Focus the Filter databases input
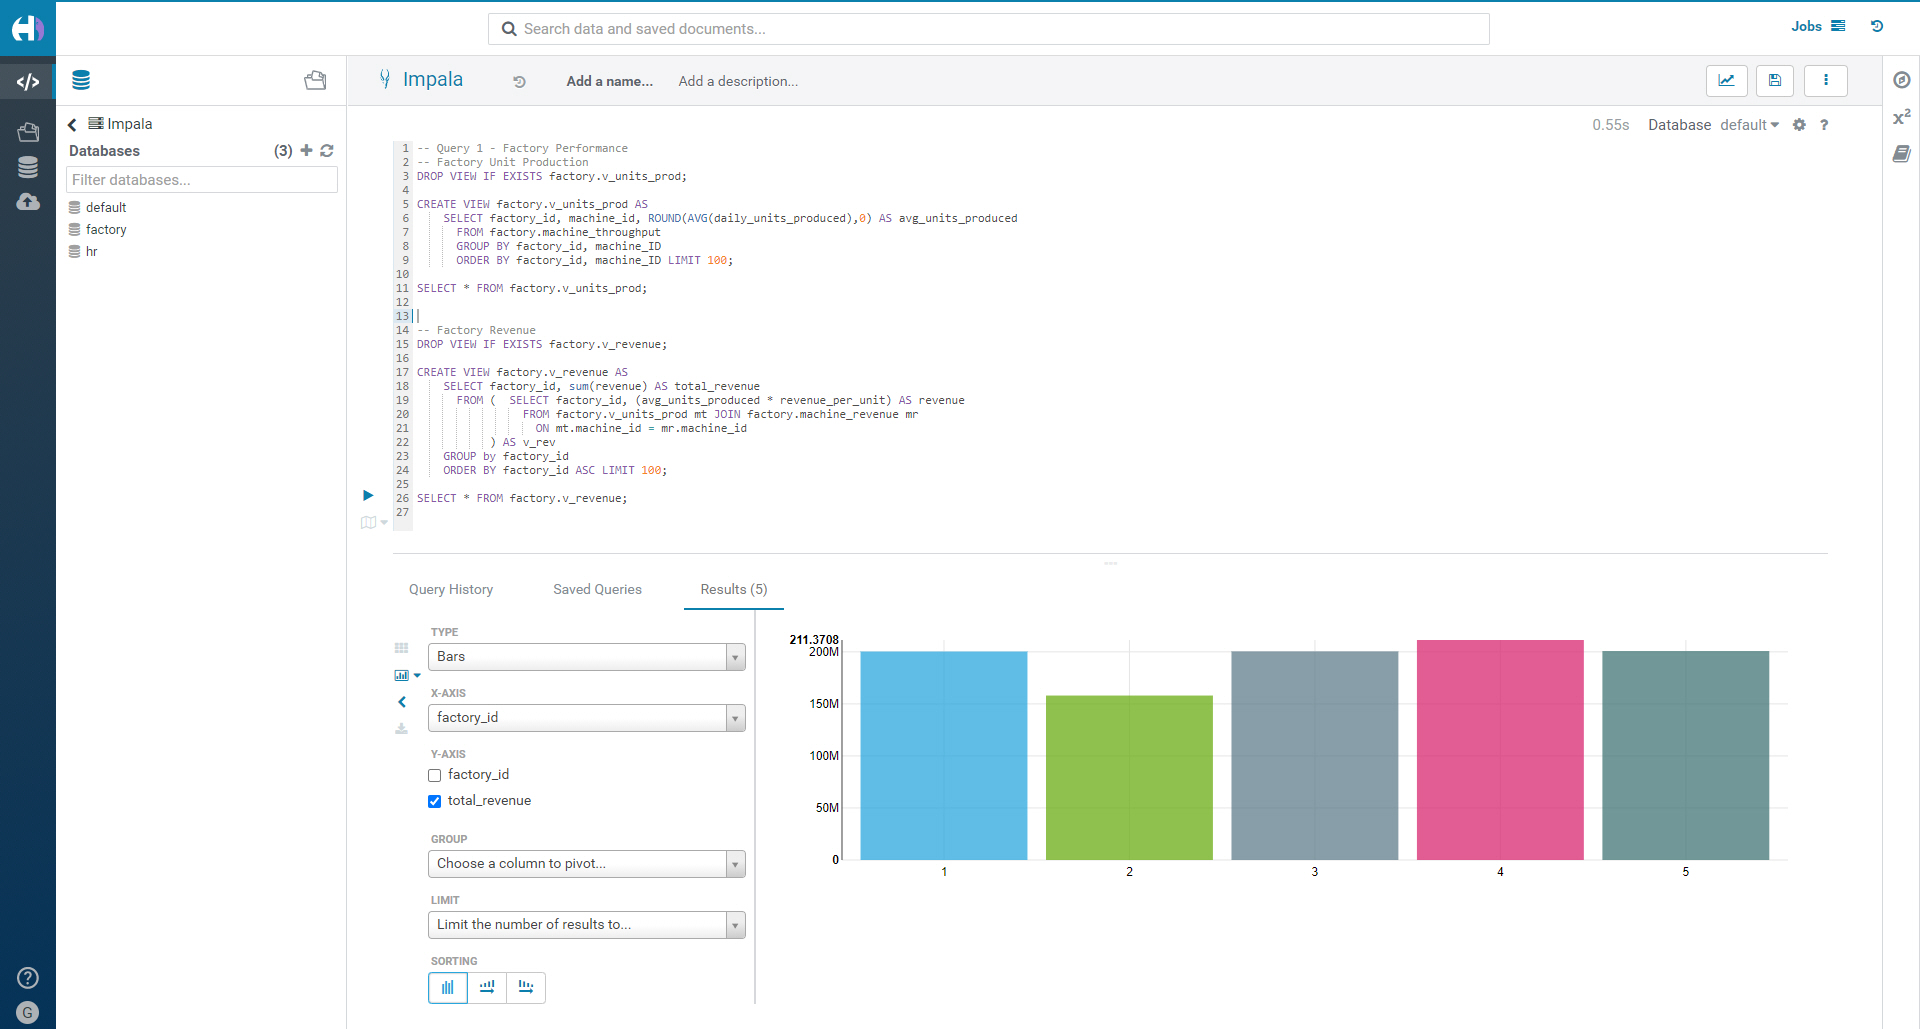 (202, 180)
